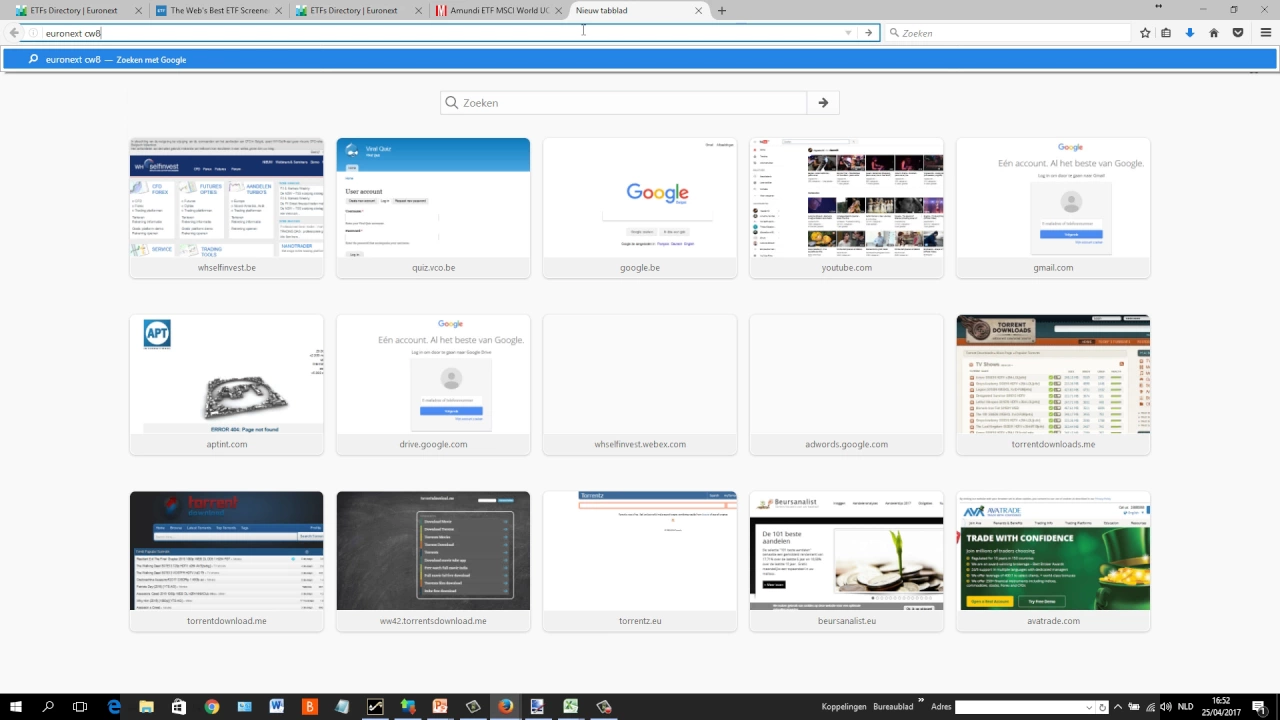Open the address bar history dropdown
Viewport: 1280px width, 720px height.
coord(848,33)
